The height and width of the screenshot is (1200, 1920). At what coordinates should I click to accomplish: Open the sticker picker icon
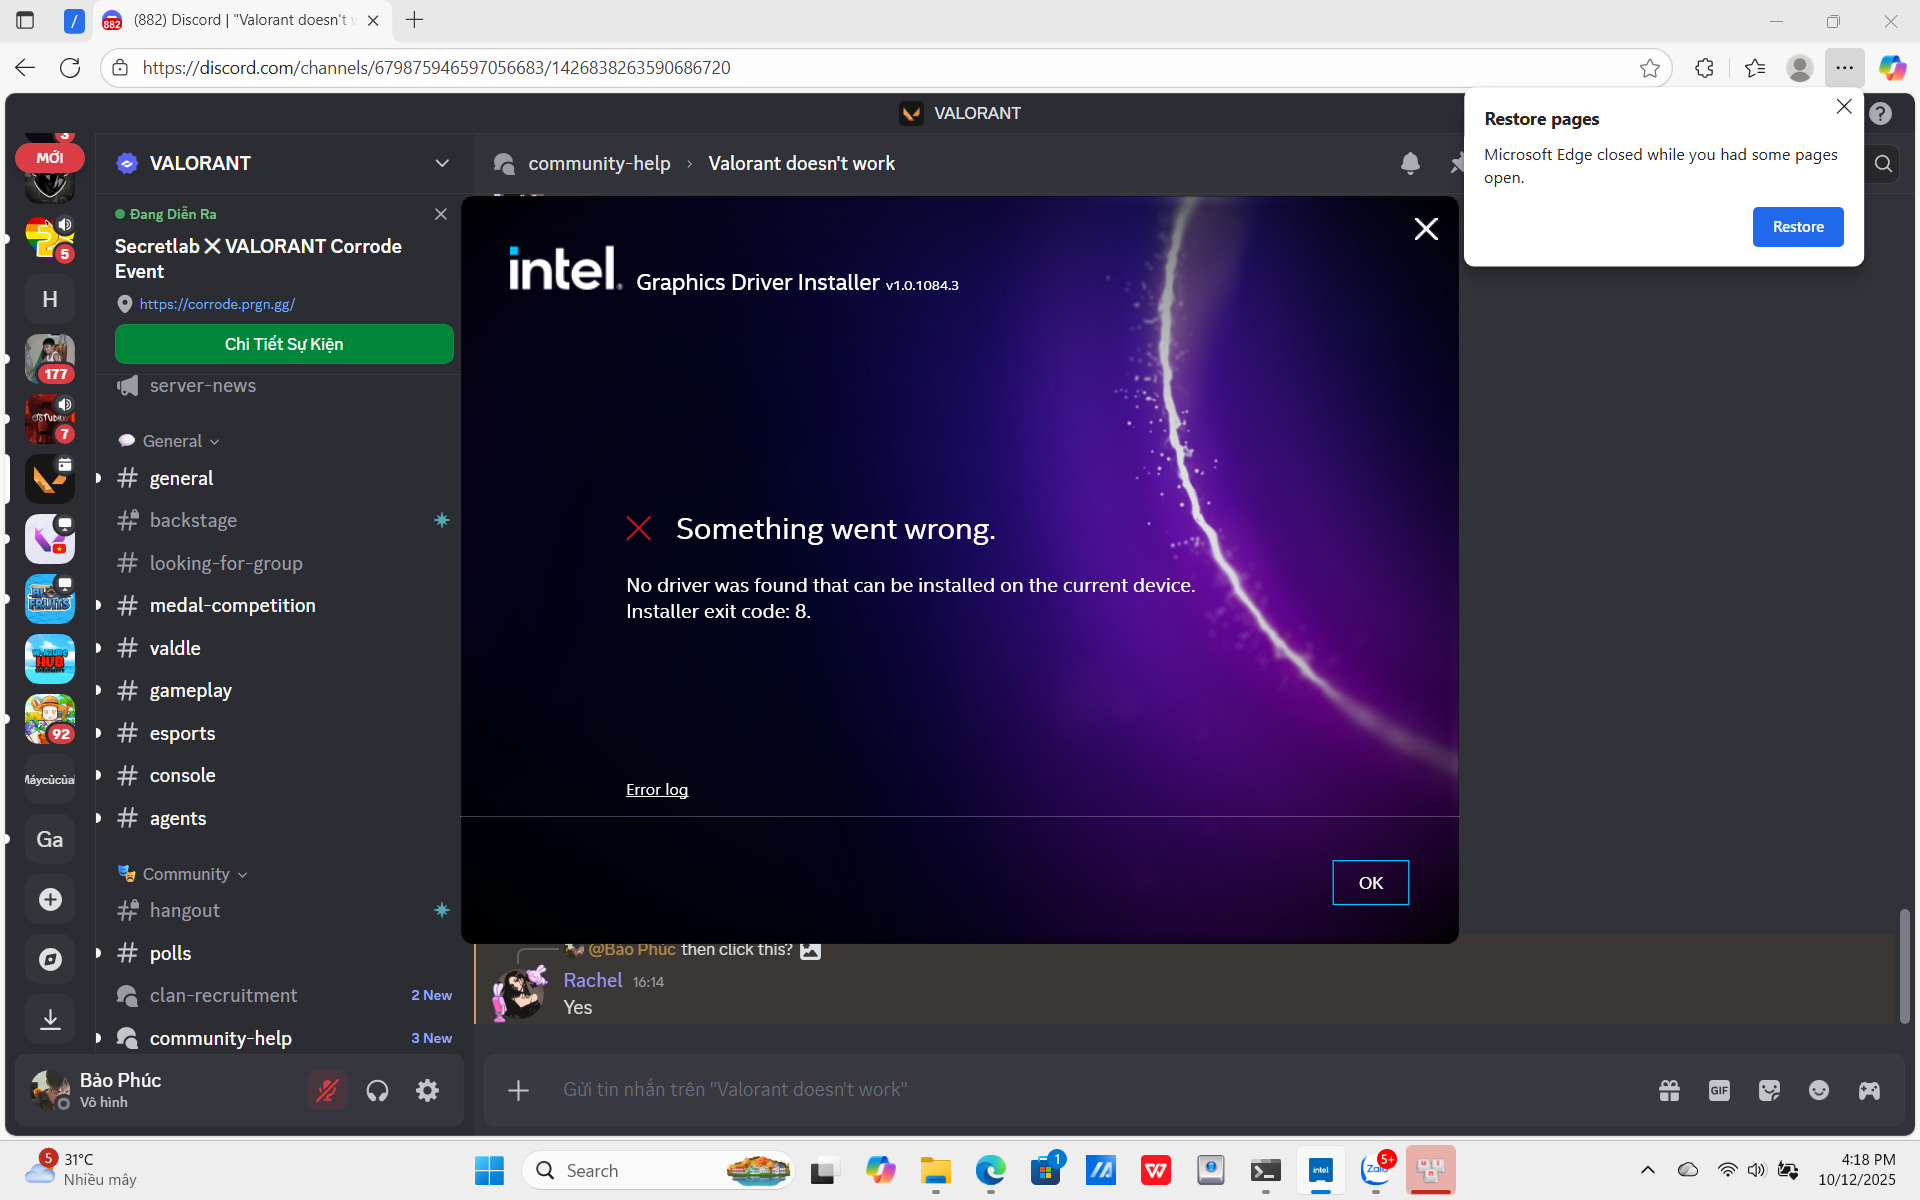(1769, 1090)
